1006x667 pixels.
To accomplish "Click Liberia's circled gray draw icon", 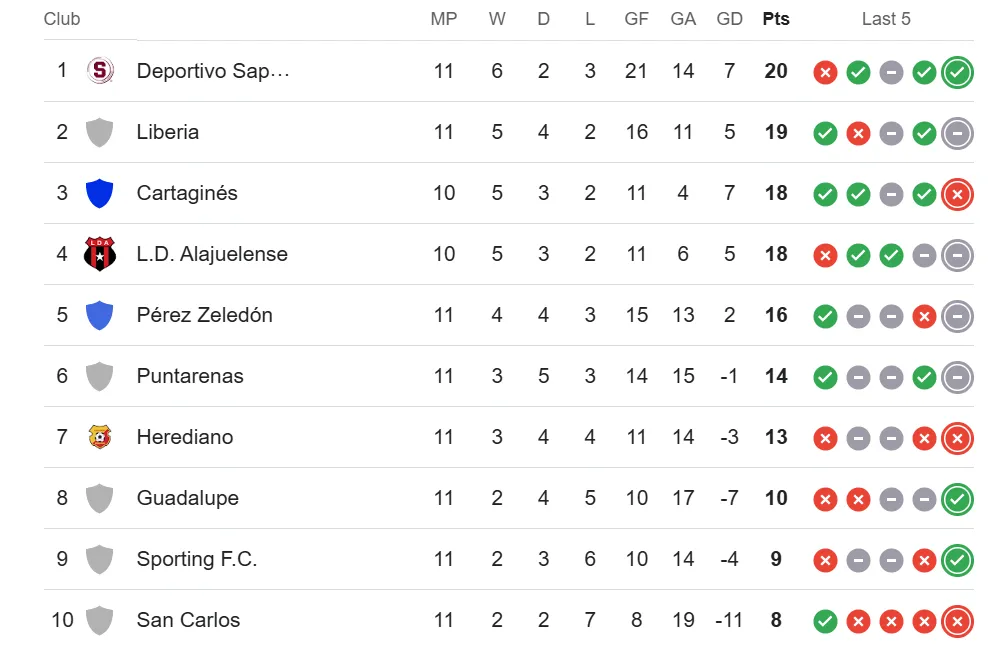I will 956,133.
